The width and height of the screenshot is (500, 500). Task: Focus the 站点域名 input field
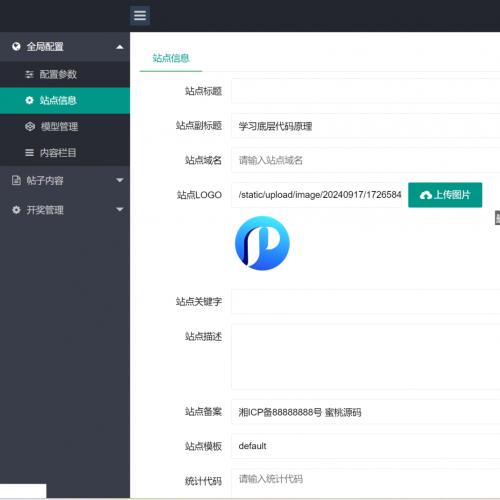tap(366, 160)
